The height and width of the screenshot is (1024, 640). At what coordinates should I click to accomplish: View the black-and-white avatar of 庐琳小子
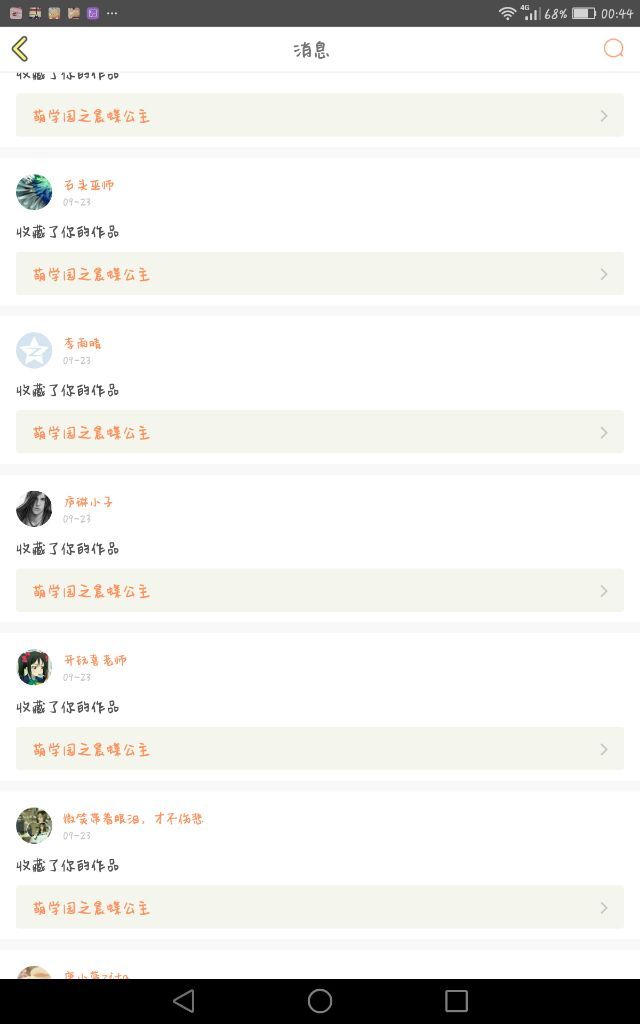point(34,509)
